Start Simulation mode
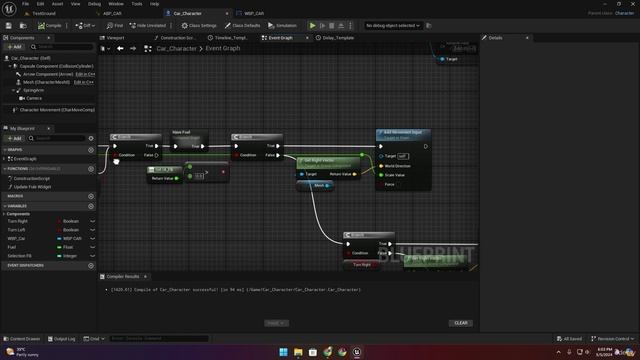The image size is (640, 360). 282,26
